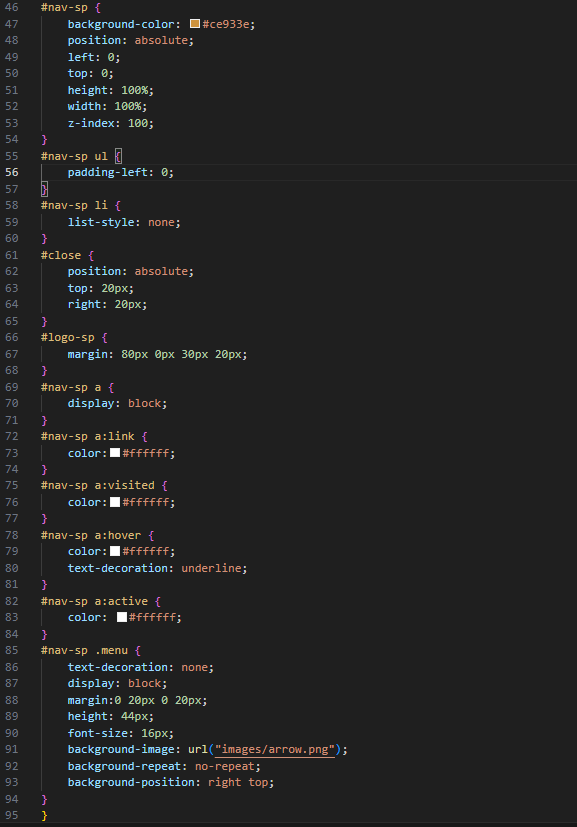
Task: Click the '#nav-sp li' selector
Action: [74, 205]
